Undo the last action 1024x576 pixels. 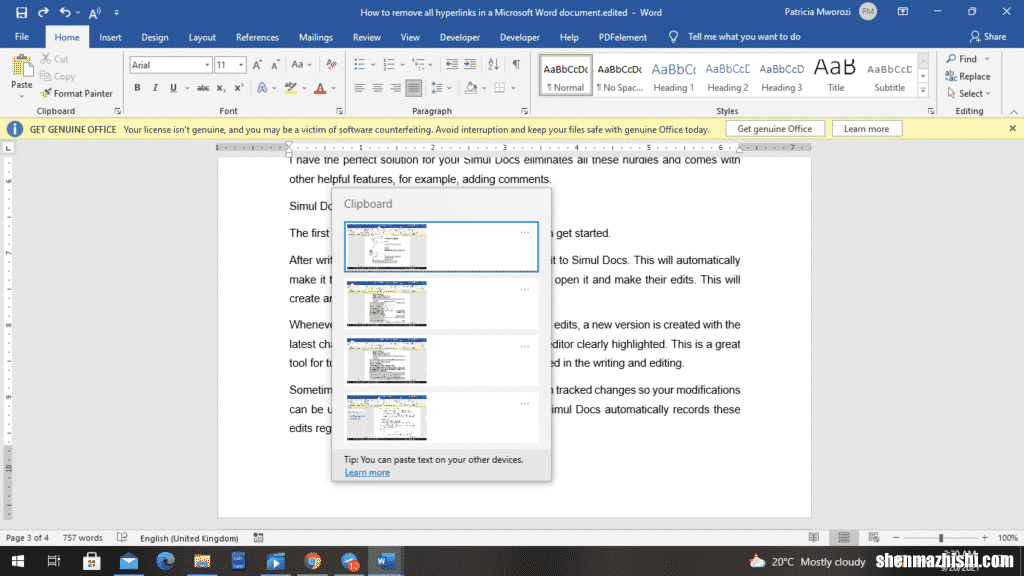65,12
